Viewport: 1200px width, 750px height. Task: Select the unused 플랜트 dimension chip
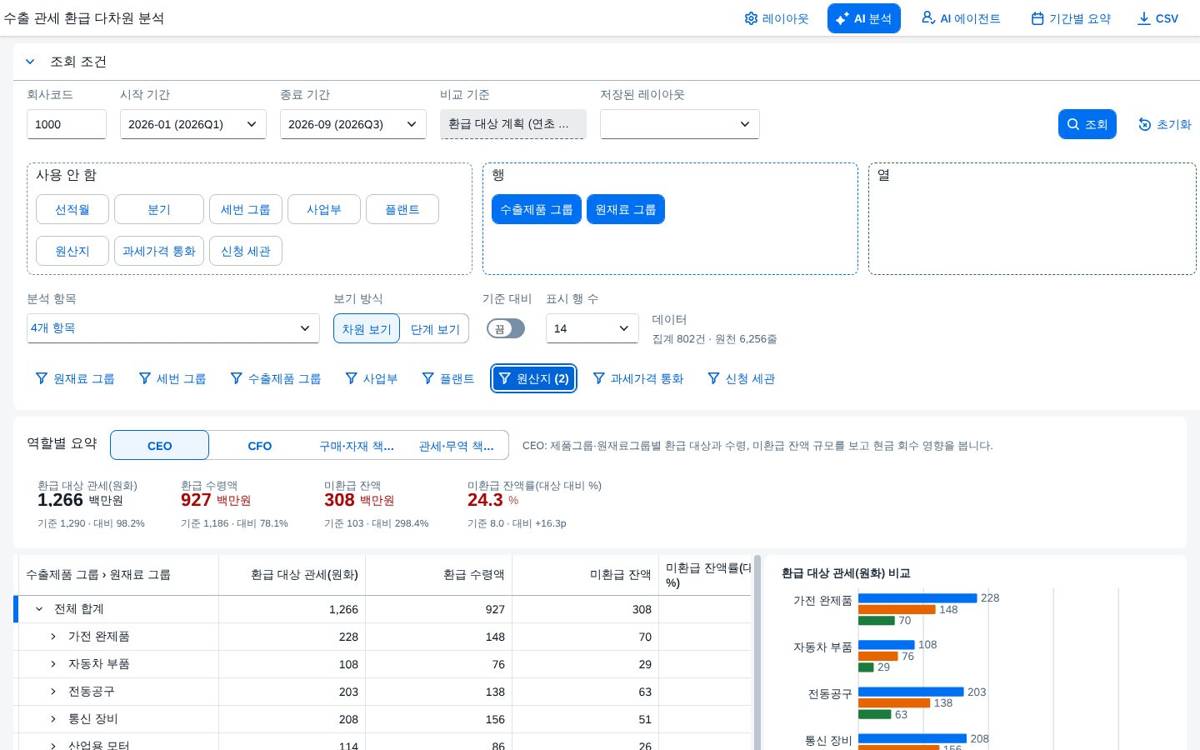pyautogui.click(x=402, y=210)
